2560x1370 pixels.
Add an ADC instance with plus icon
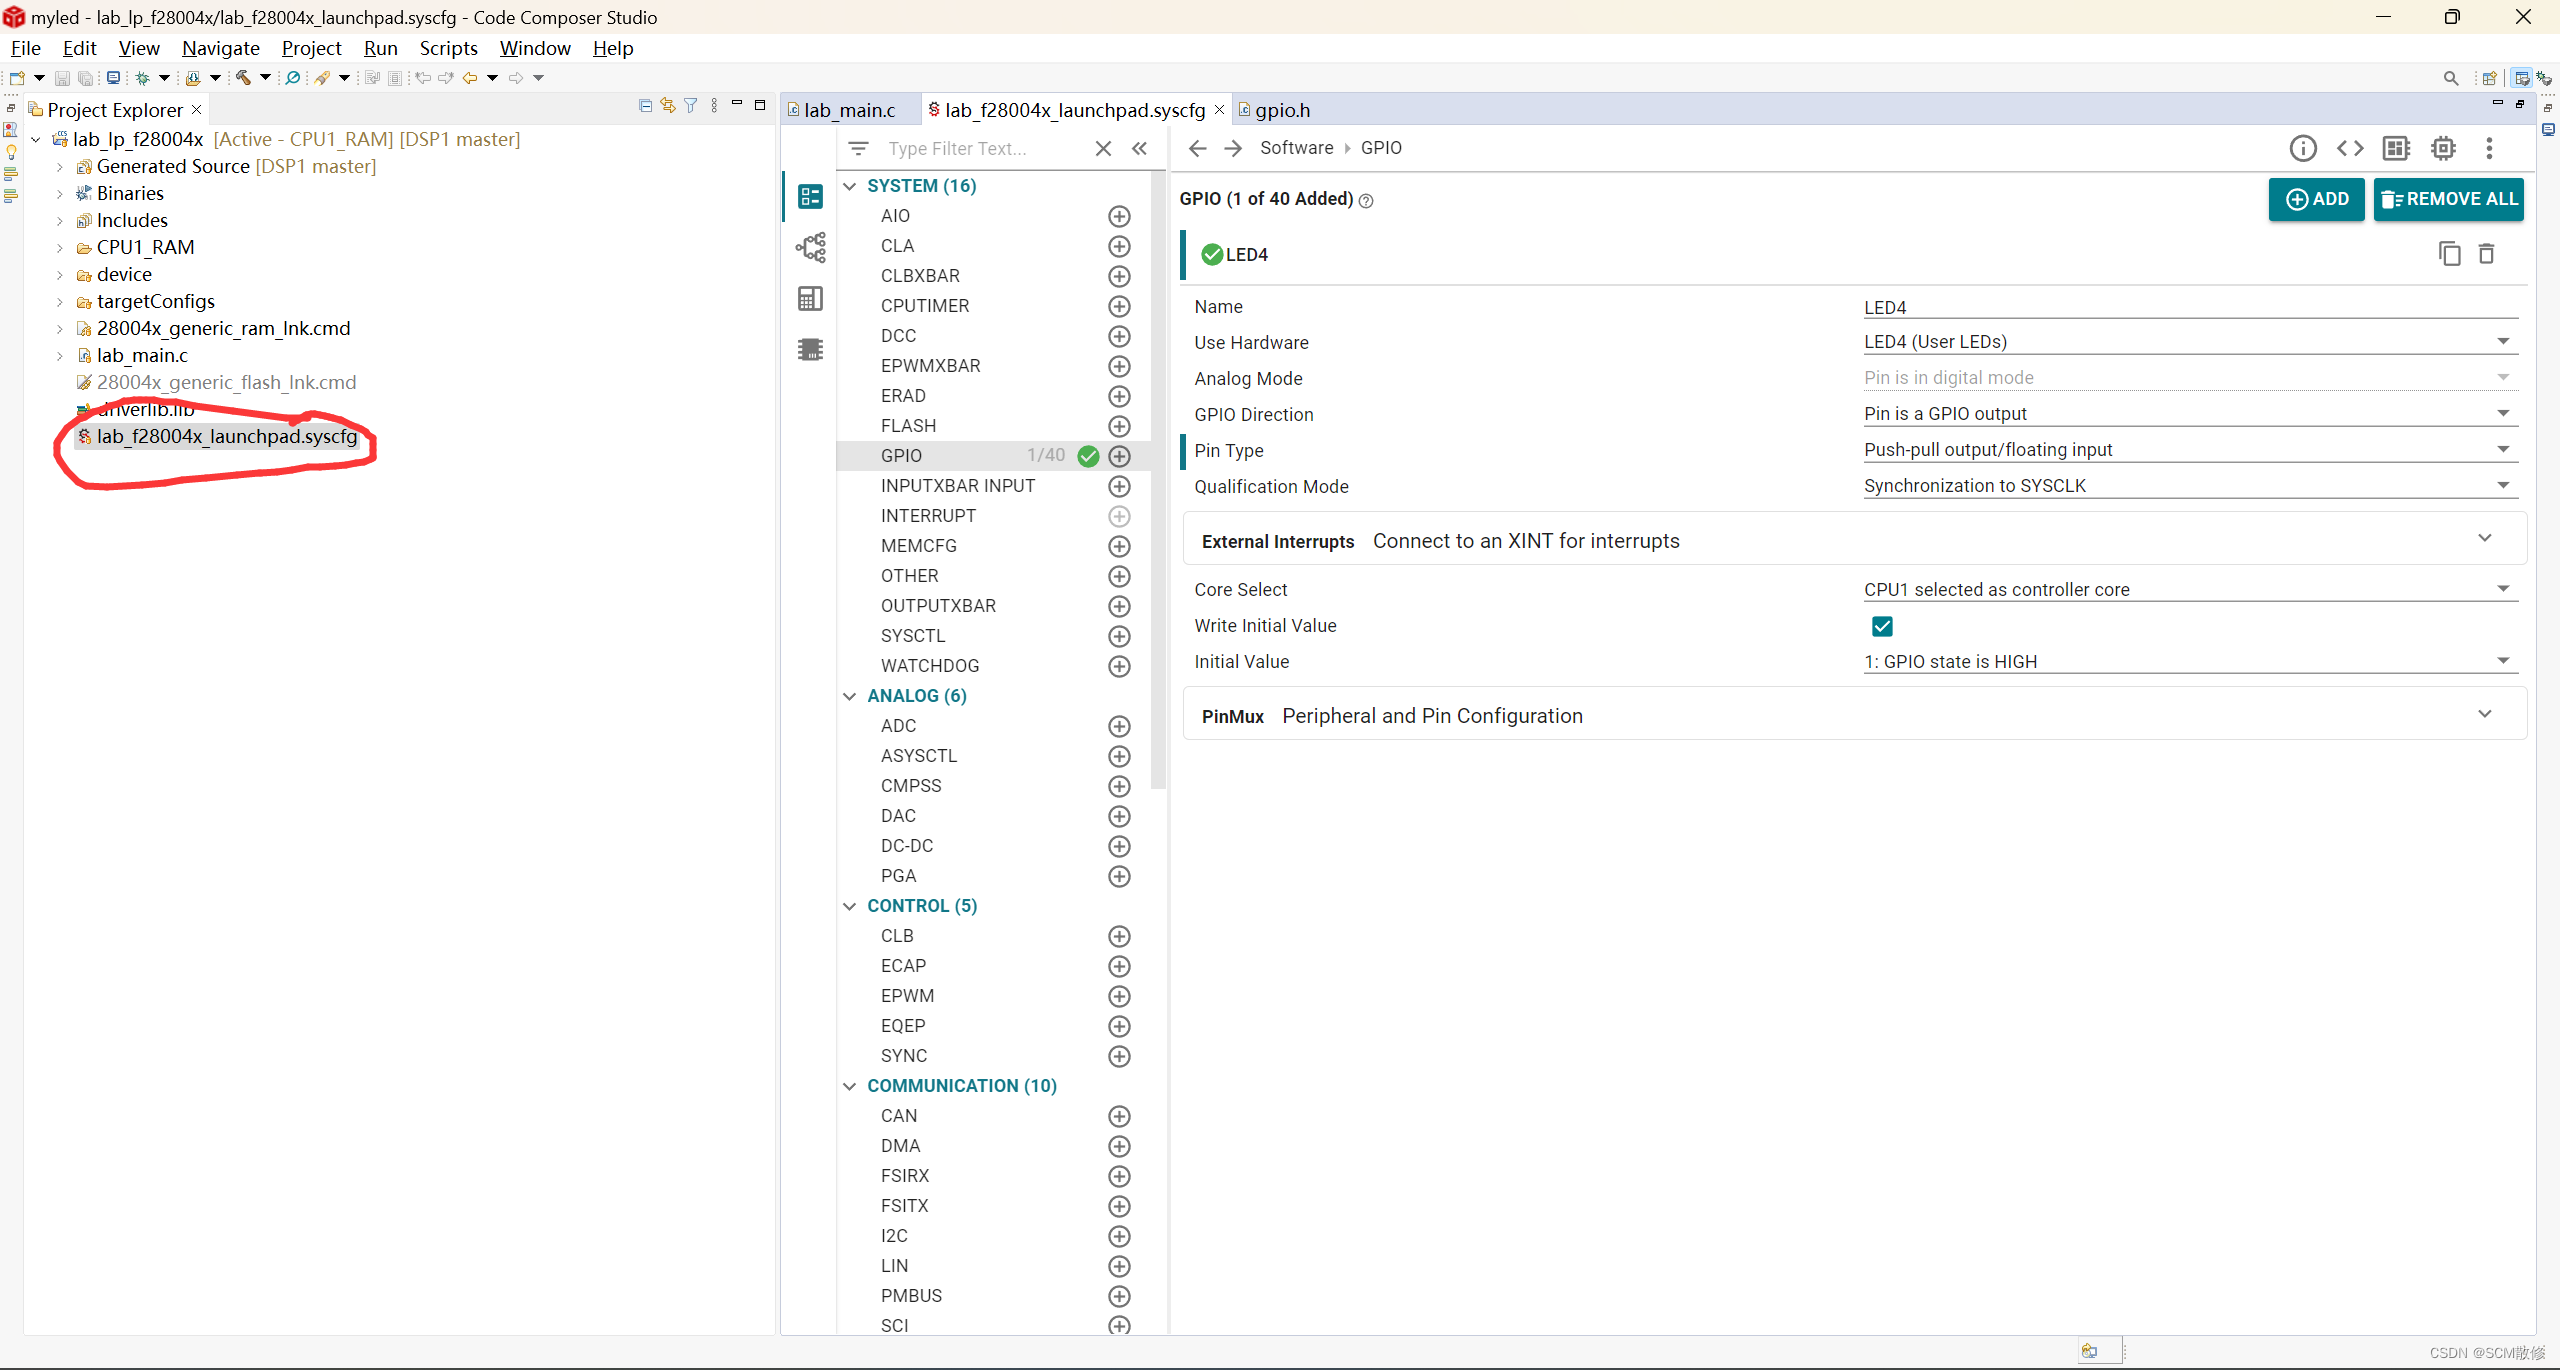pos(1119,726)
